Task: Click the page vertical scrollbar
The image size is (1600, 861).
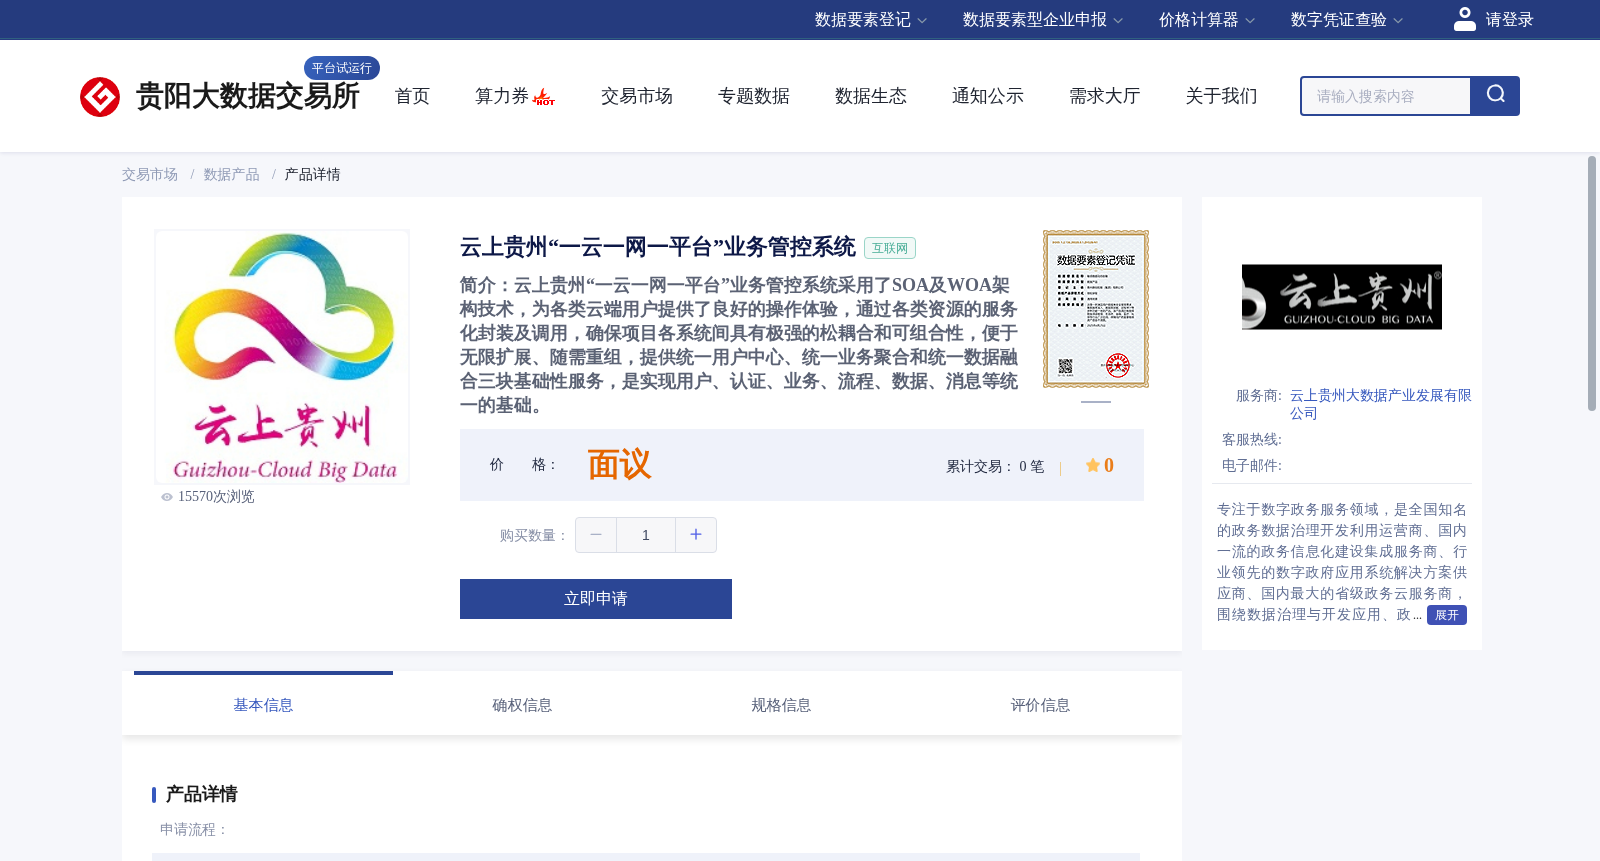Action: point(1592,283)
